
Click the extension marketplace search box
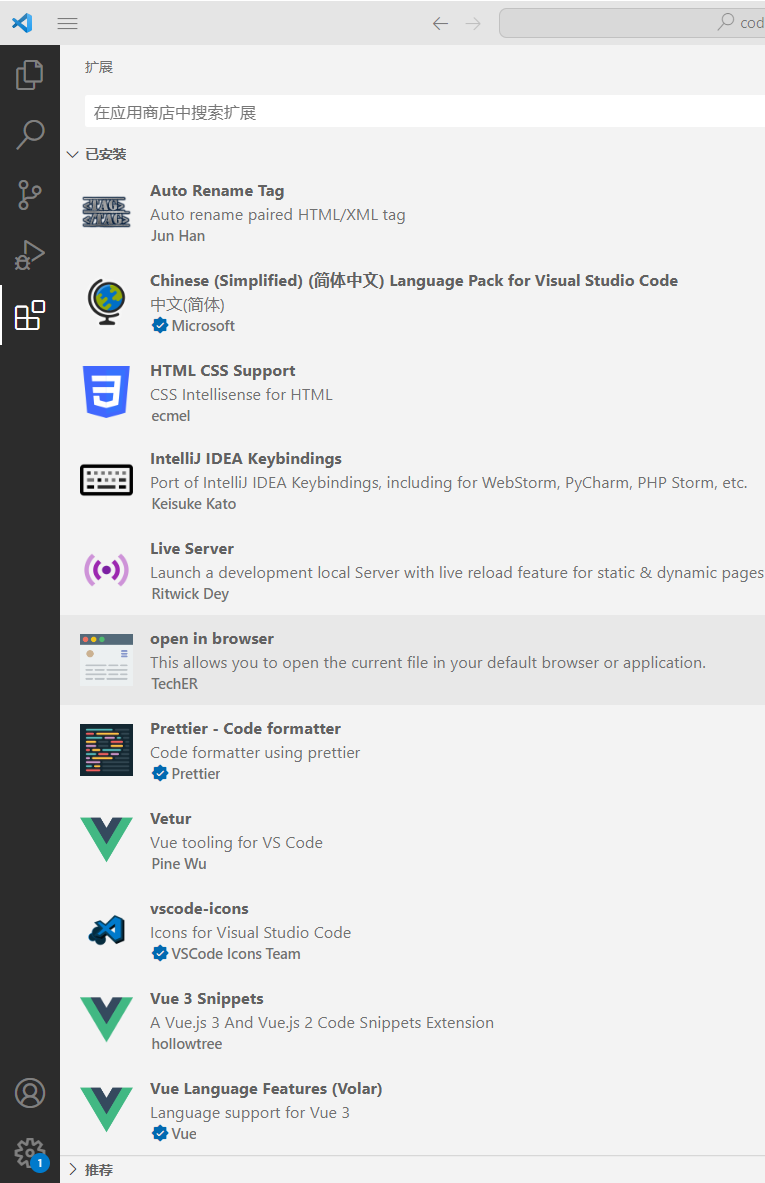pyautogui.click(x=420, y=112)
